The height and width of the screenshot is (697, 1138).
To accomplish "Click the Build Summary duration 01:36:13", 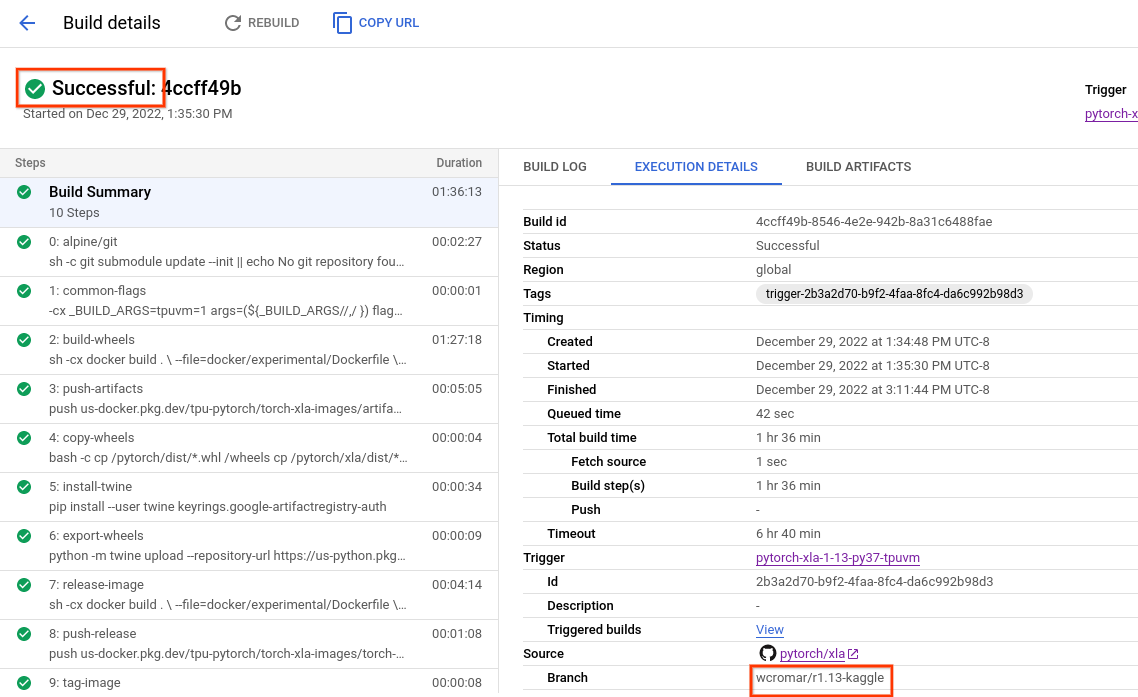I will (x=457, y=192).
